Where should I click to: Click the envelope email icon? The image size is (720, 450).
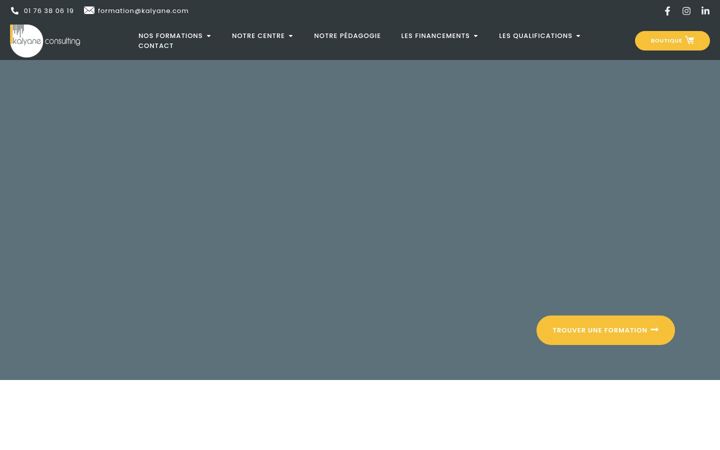click(89, 11)
